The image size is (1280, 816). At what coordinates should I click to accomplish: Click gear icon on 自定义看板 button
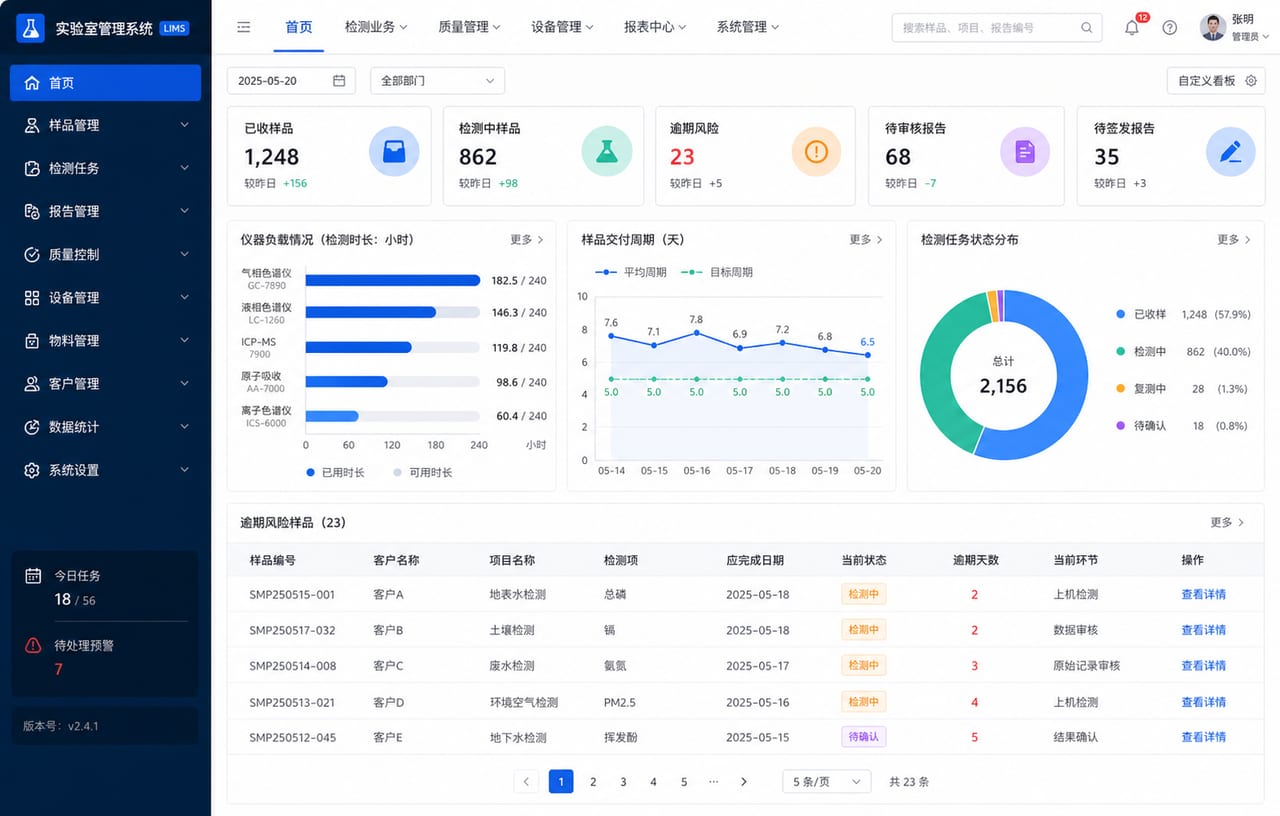(1251, 81)
